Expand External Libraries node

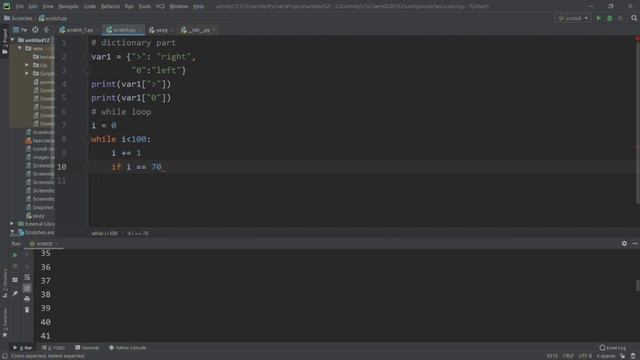pyautogui.click(x=12, y=224)
